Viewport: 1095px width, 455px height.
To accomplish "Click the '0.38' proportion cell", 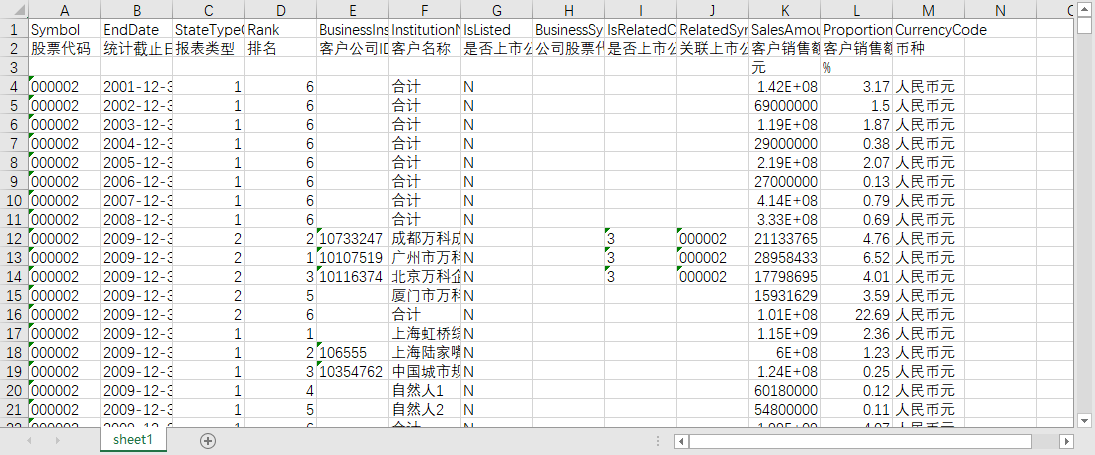I will pyautogui.click(x=857, y=143).
